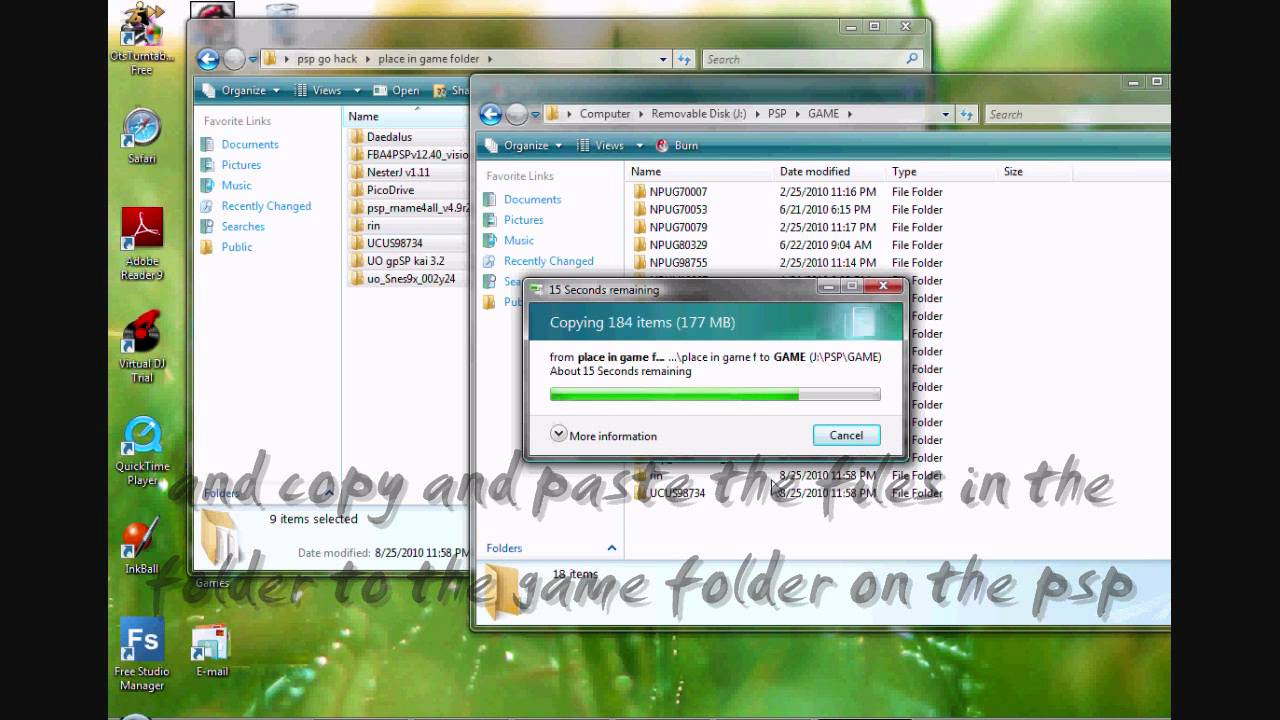
Task: Launch InkBall desktop shortcut
Action: (142, 547)
